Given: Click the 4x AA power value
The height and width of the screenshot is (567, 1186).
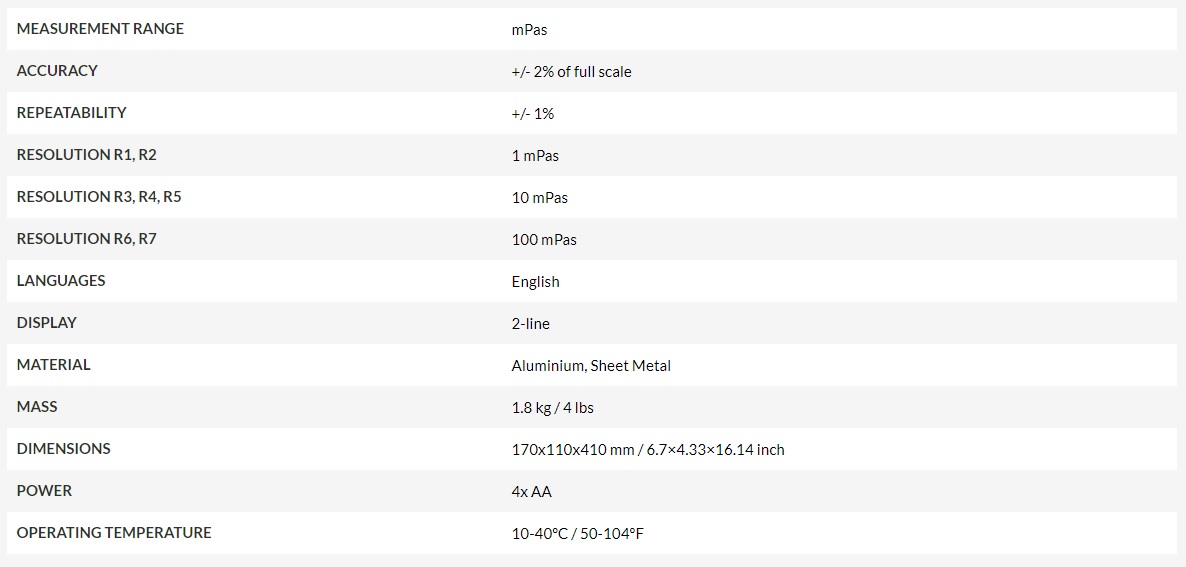Looking at the screenshot, I should [x=532, y=492].
